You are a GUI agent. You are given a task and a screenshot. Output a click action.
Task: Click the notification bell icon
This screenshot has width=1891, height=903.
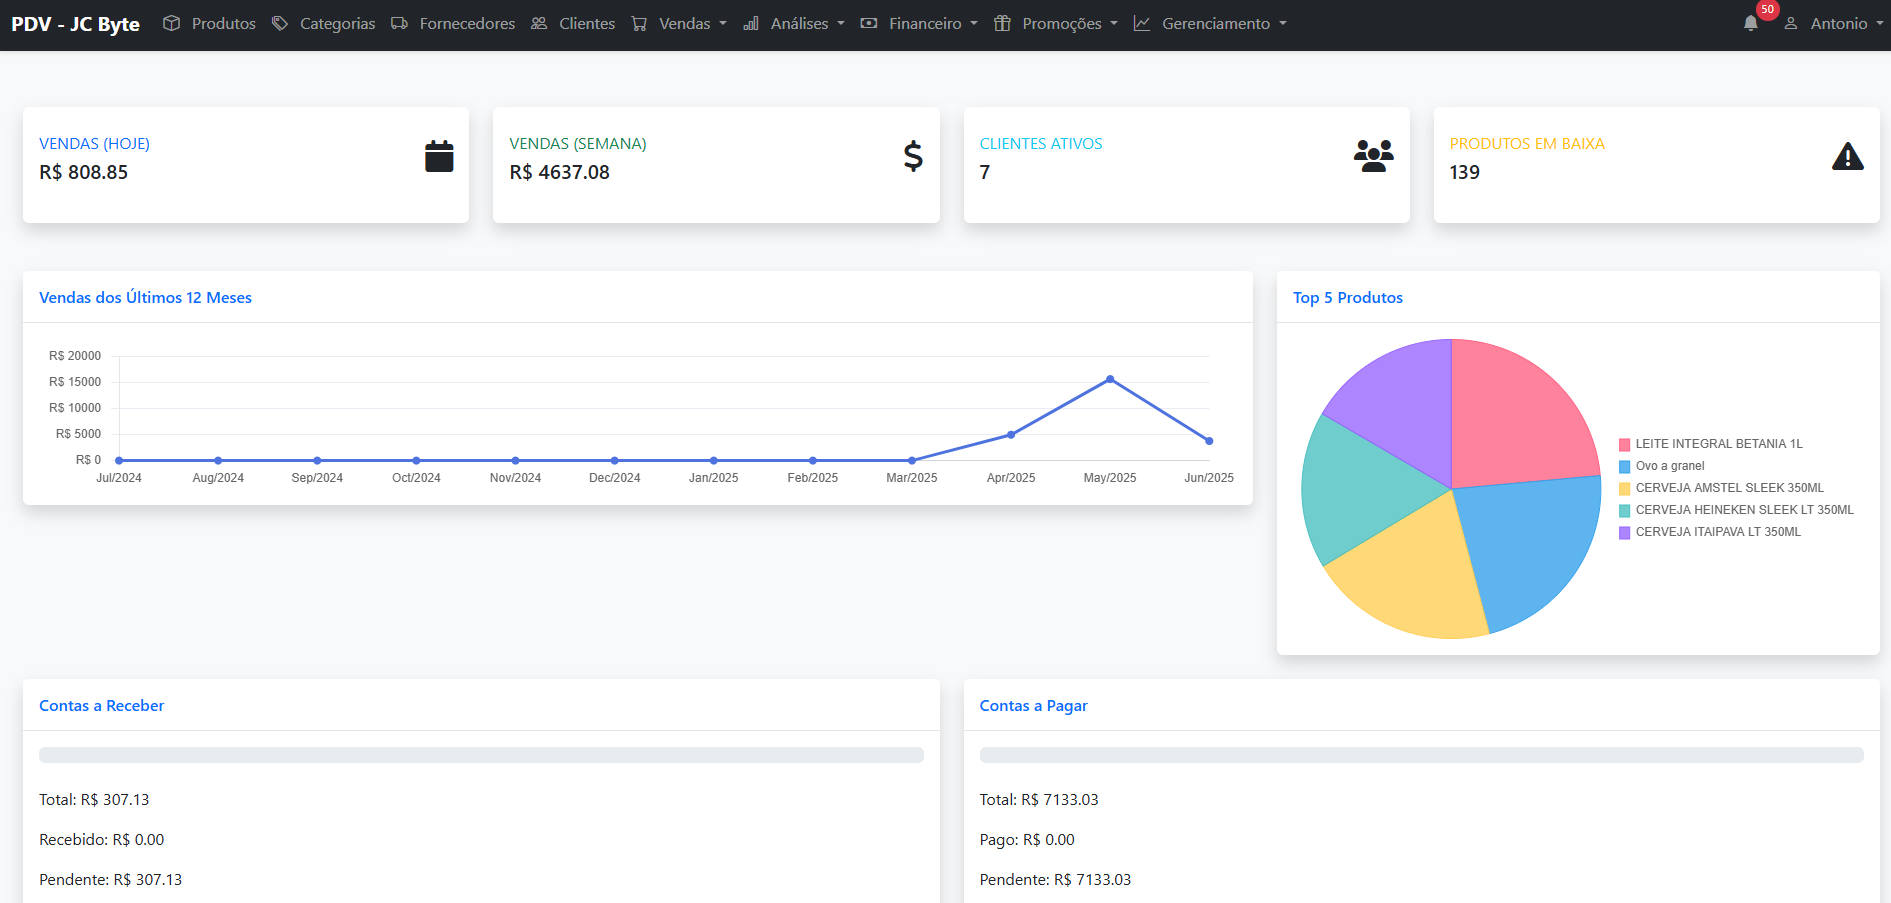click(1750, 23)
